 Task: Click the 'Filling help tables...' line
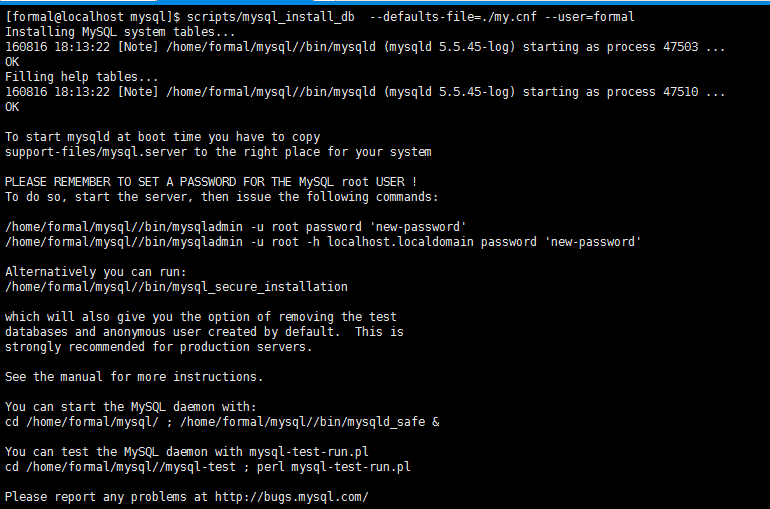(82, 77)
